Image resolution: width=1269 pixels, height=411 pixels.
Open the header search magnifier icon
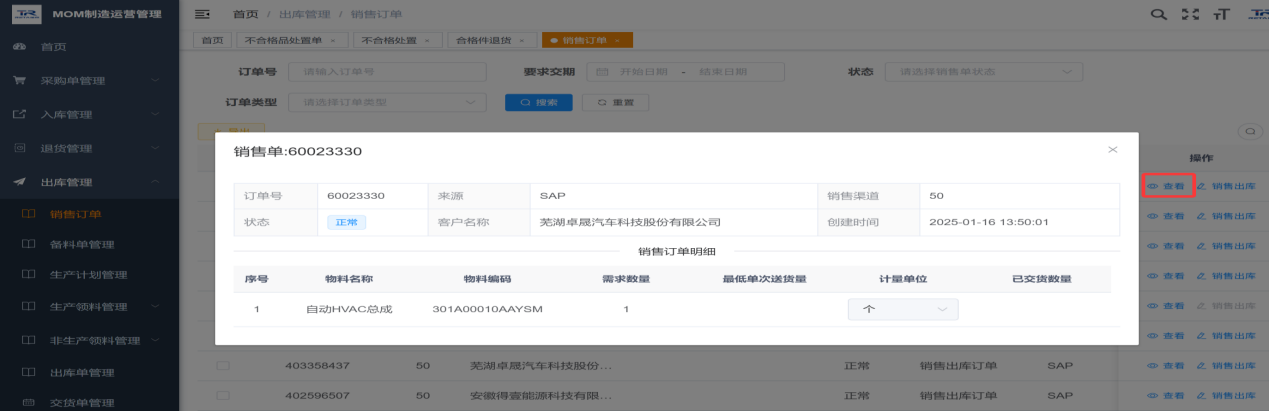(1159, 14)
